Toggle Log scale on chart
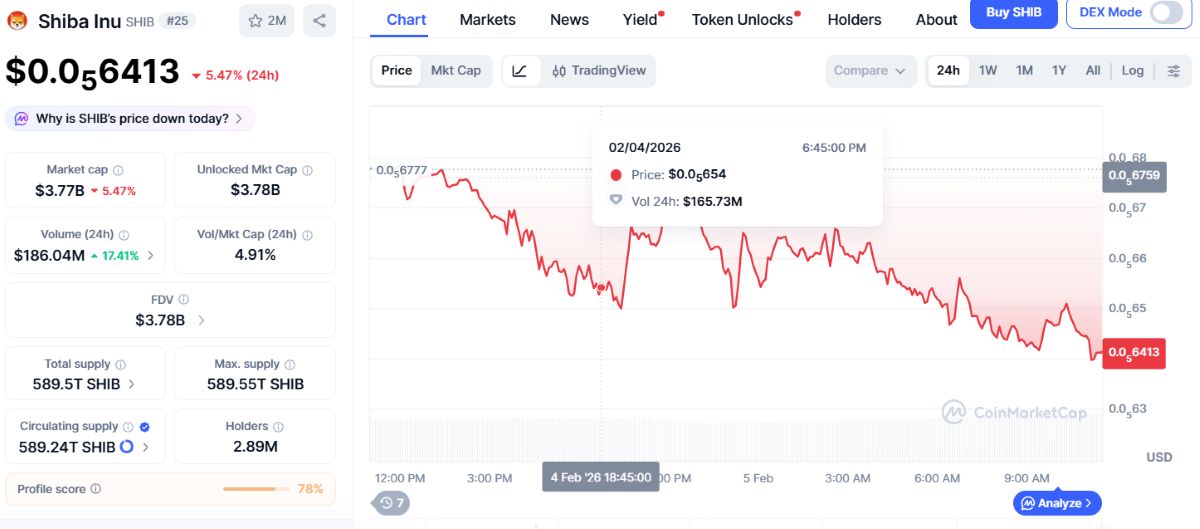The width and height of the screenshot is (1200, 529). coord(1133,70)
